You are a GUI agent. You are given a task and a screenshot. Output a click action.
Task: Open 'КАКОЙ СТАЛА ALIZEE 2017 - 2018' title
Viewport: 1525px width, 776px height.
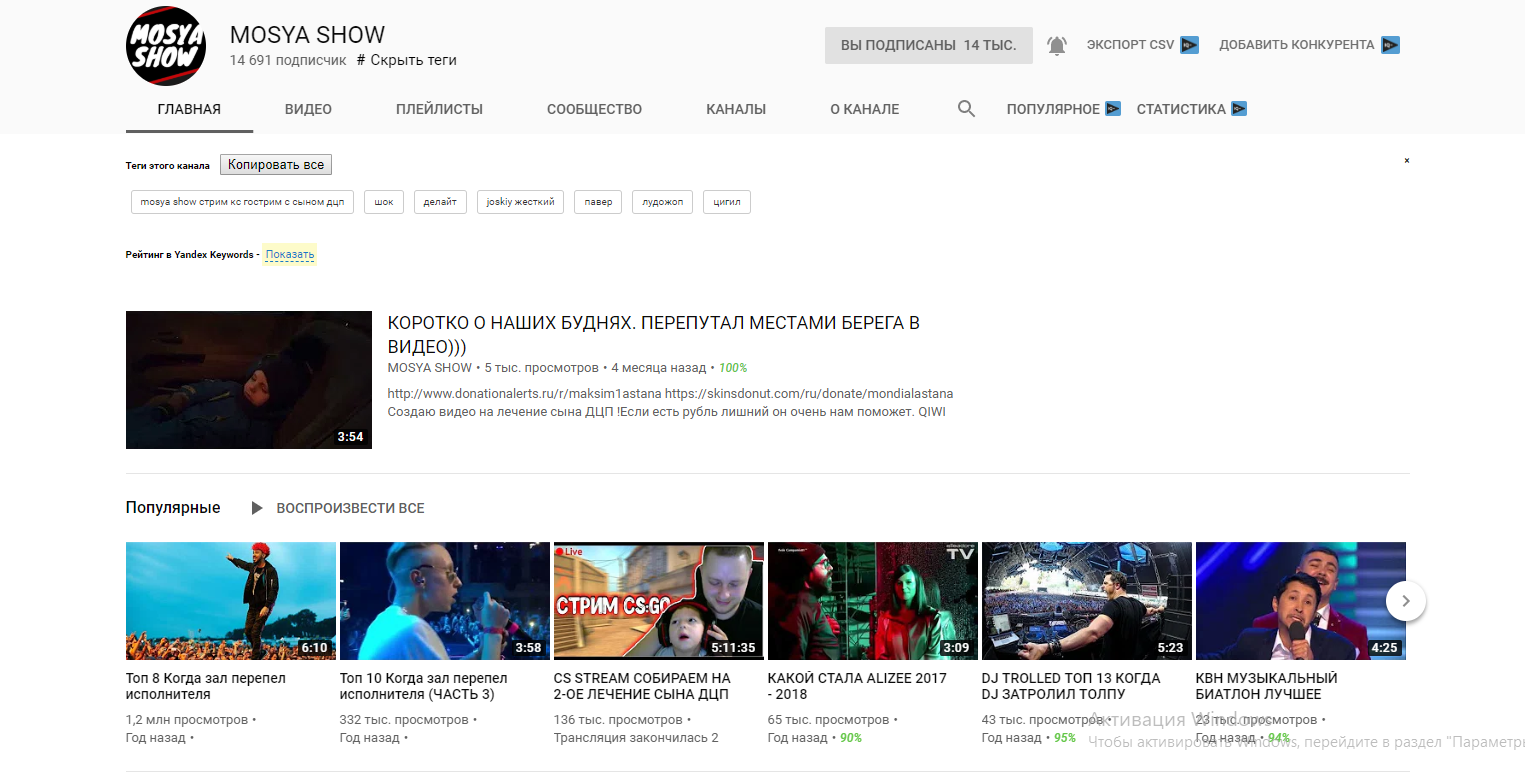coord(857,686)
